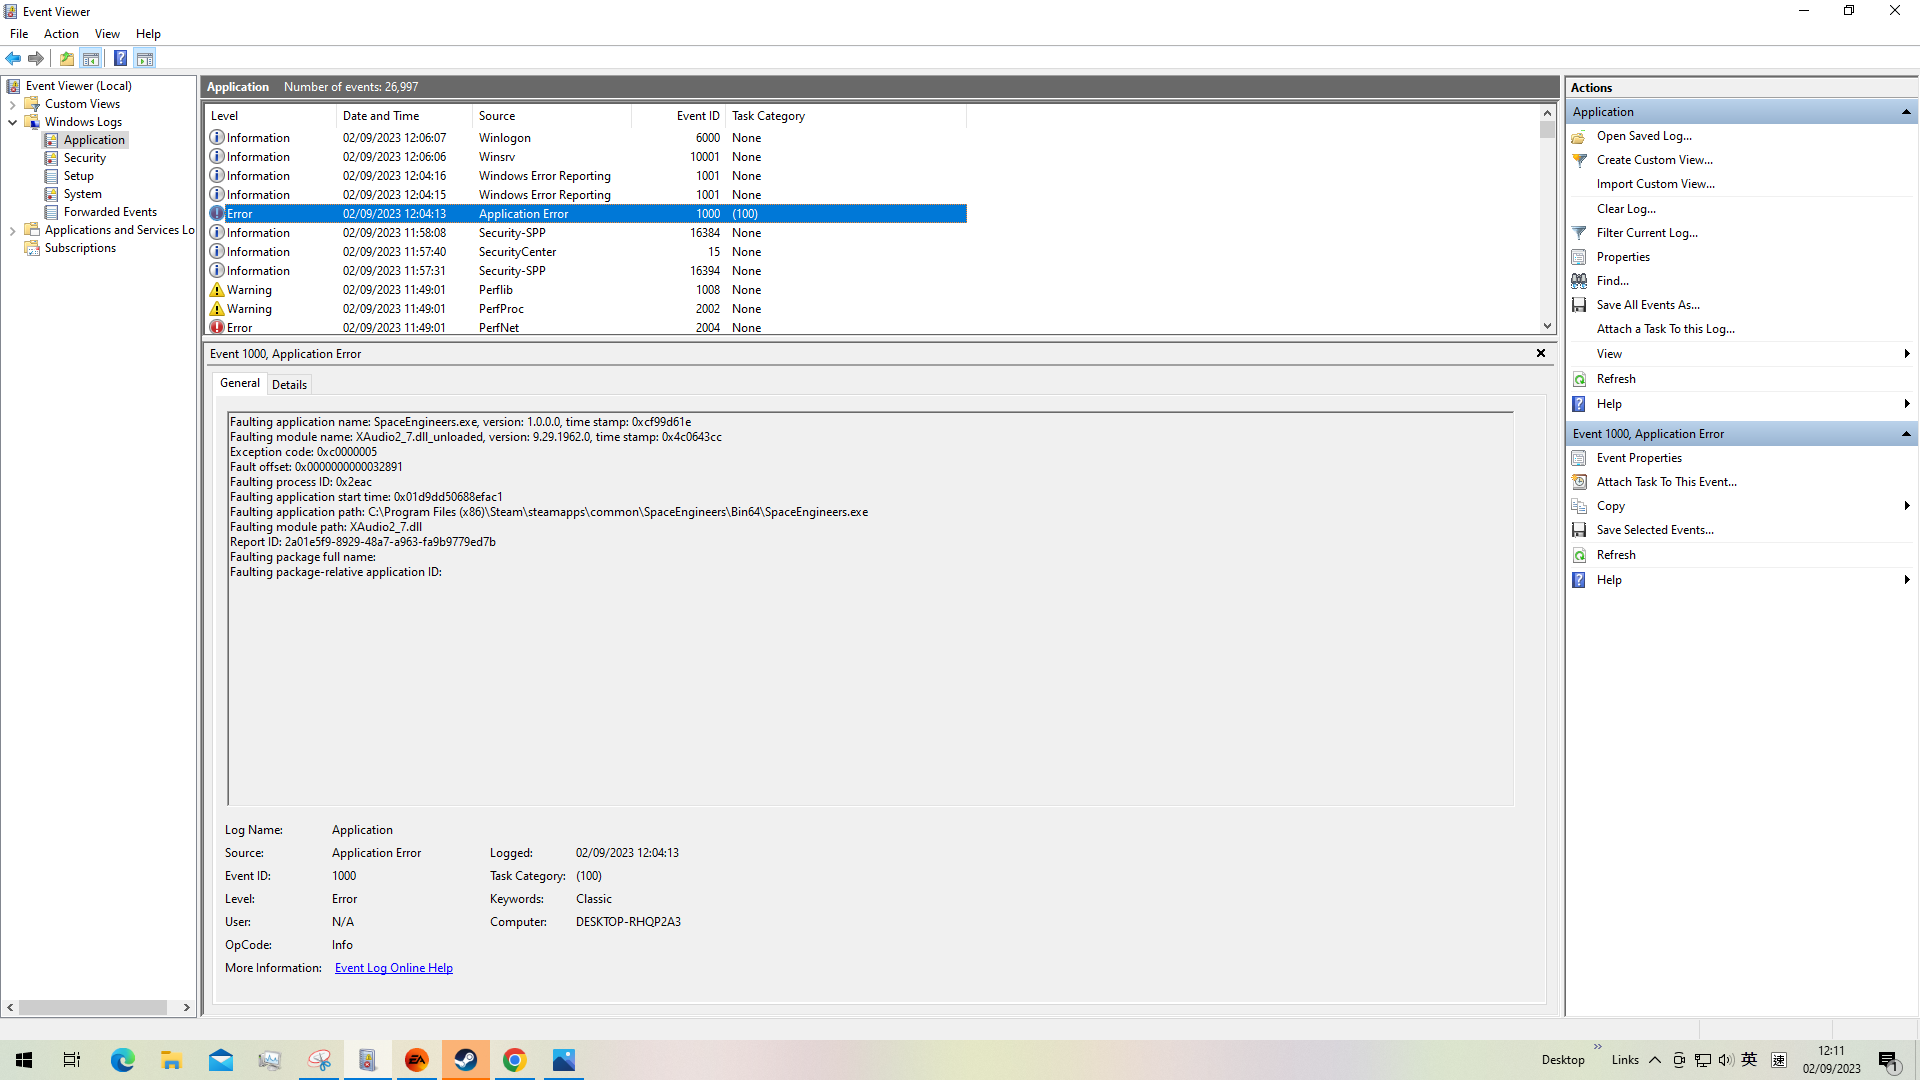Select the Setup log in the tree
Screen dimensions: 1920x1080
(x=78, y=176)
